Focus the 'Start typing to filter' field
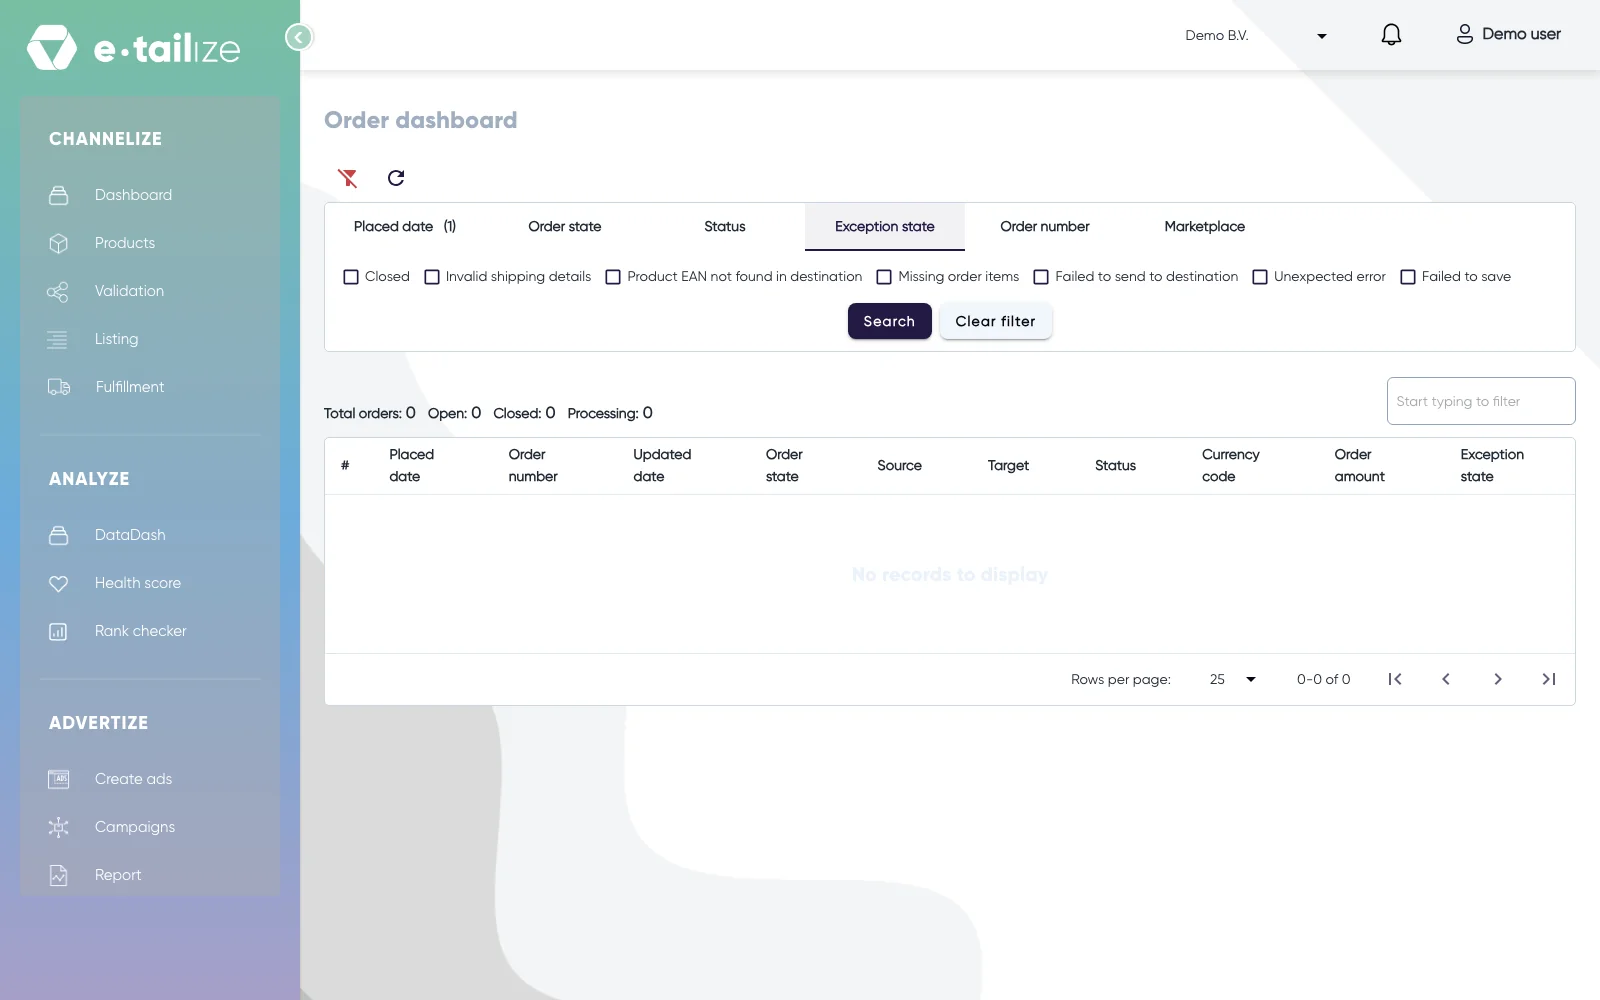 click(x=1481, y=401)
